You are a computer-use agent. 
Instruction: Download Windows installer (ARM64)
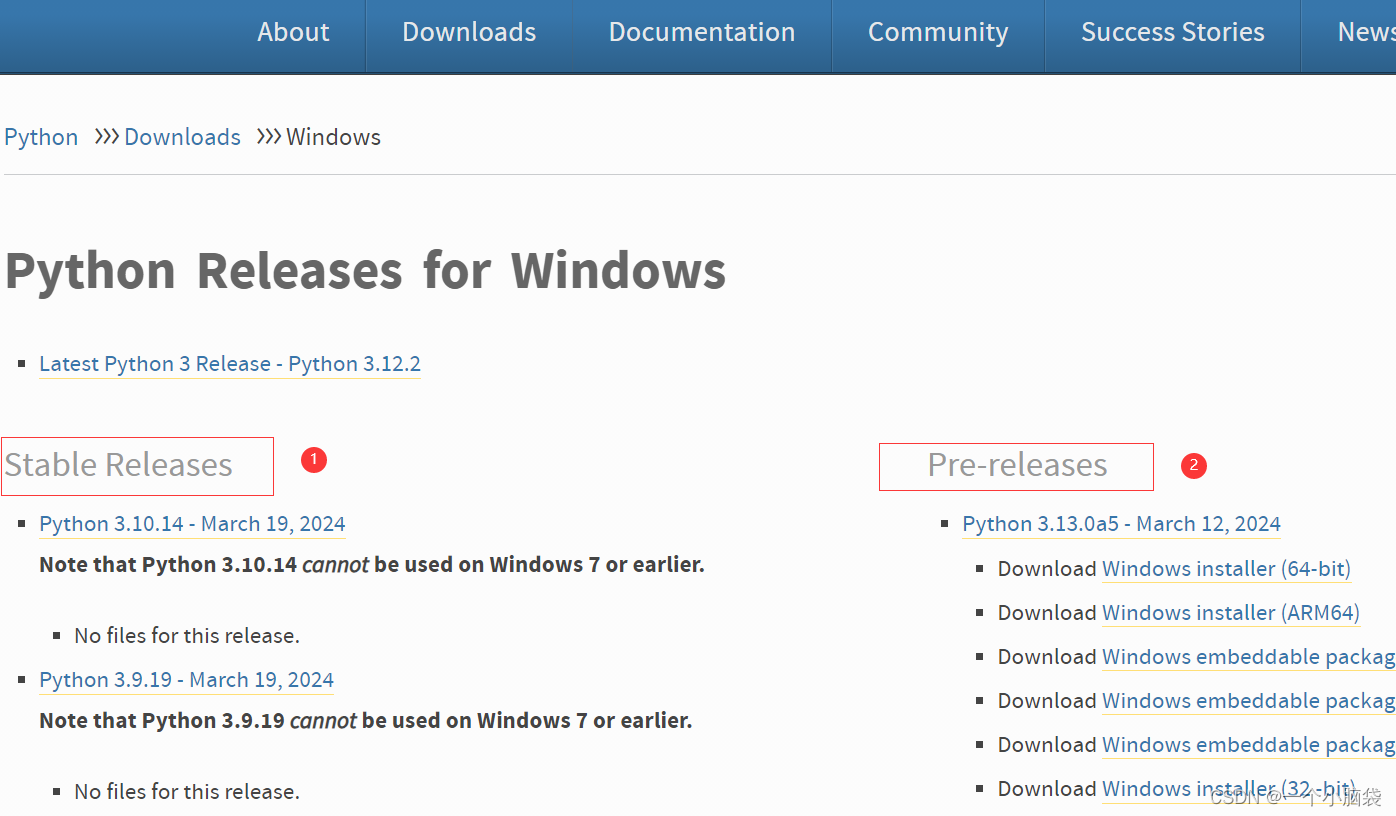pos(1231,613)
